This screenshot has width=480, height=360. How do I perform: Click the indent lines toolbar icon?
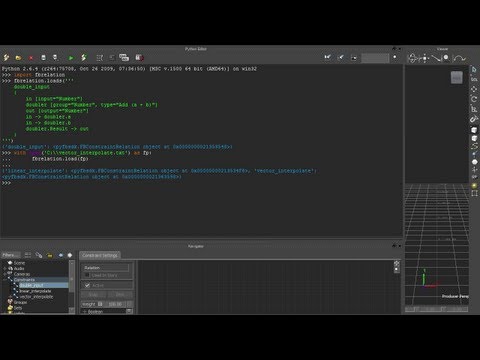99,58
